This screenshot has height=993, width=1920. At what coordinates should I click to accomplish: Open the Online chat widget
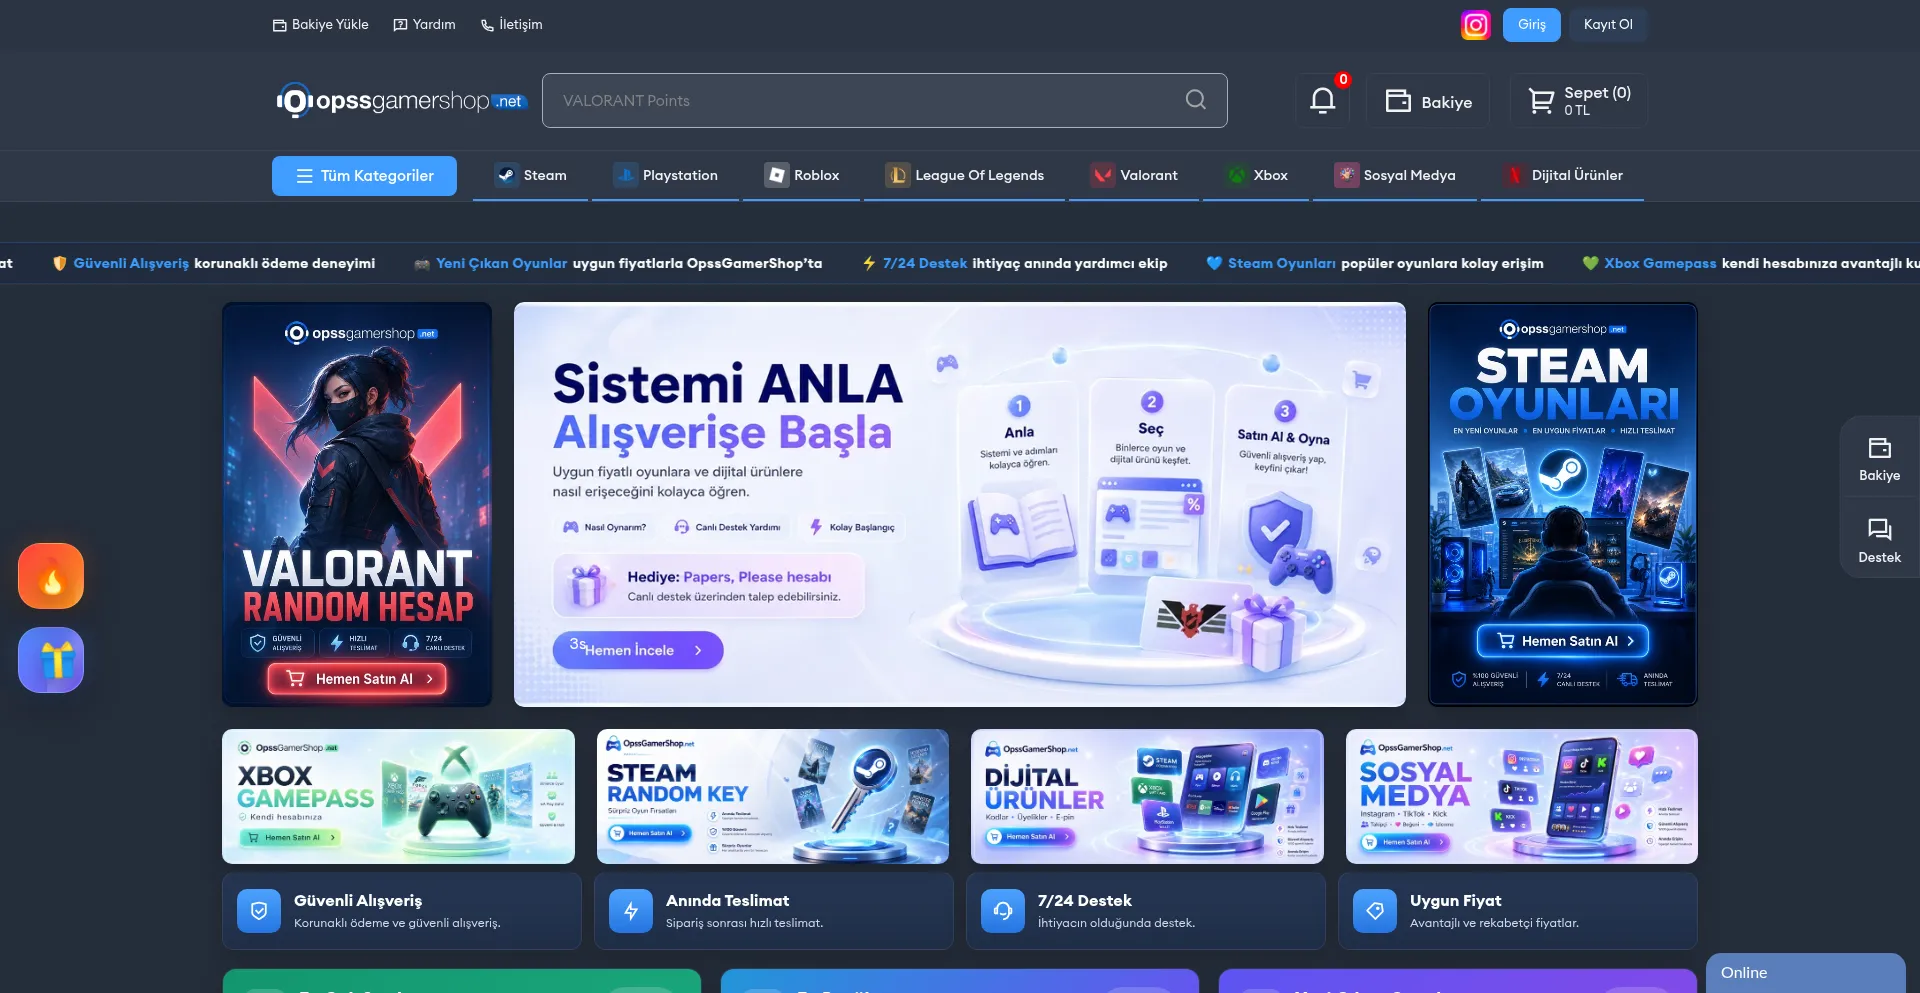1805,973
